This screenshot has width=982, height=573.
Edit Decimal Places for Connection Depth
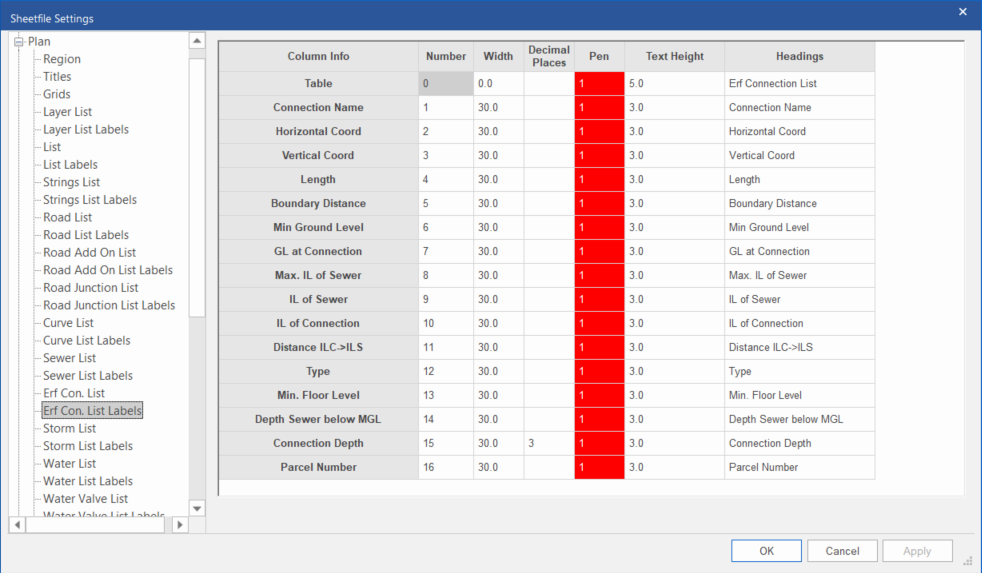click(x=548, y=443)
